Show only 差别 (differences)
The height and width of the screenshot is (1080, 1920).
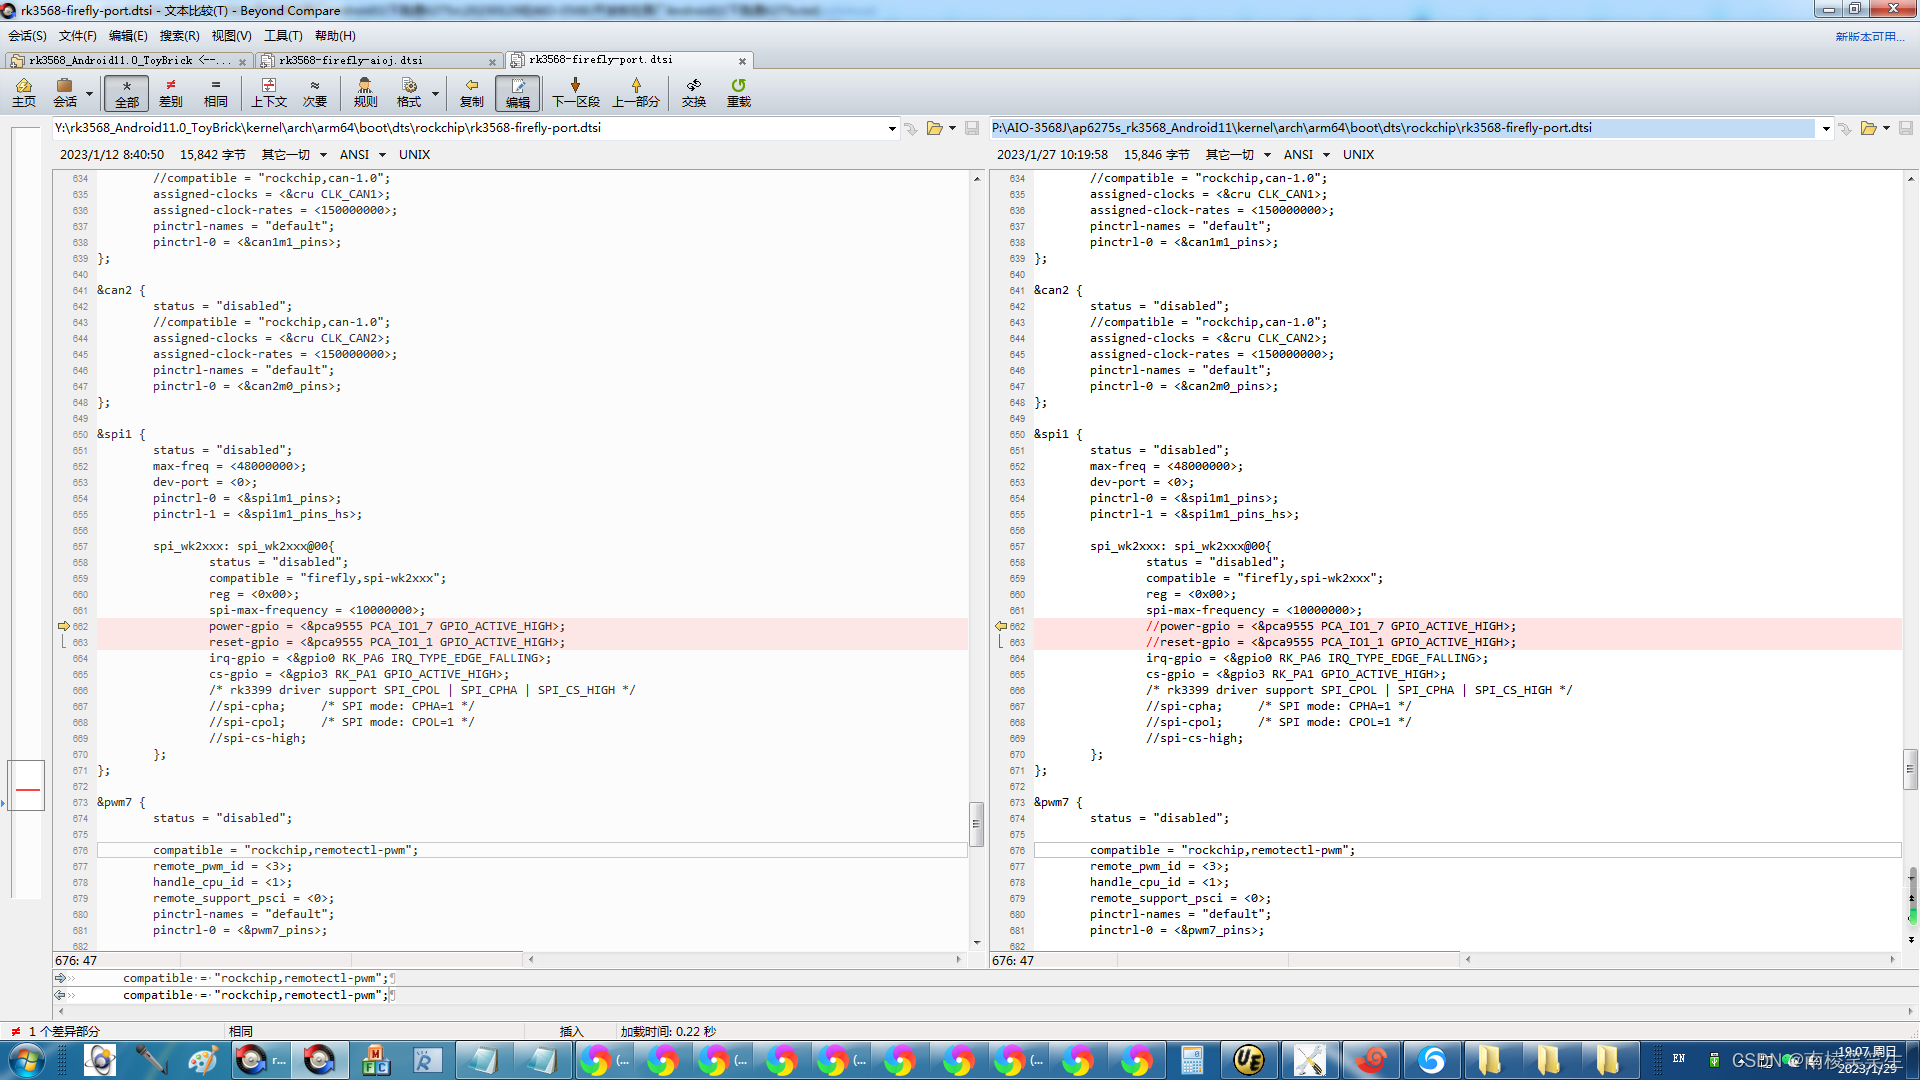point(171,93)
